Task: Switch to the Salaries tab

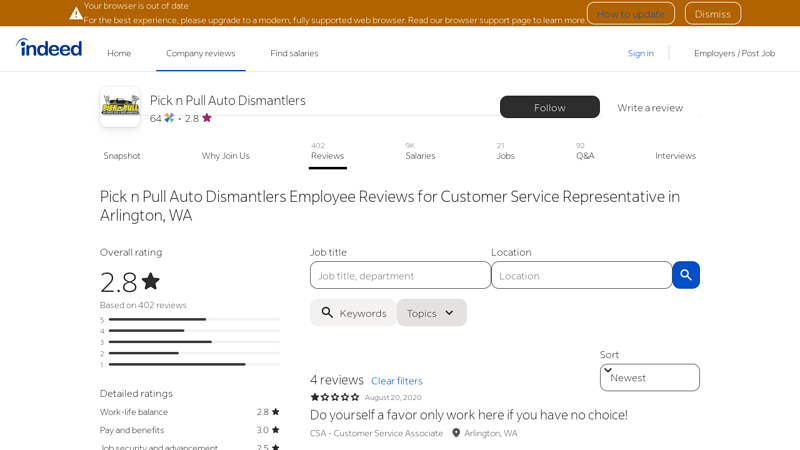Action: click(x=420, y=155)
